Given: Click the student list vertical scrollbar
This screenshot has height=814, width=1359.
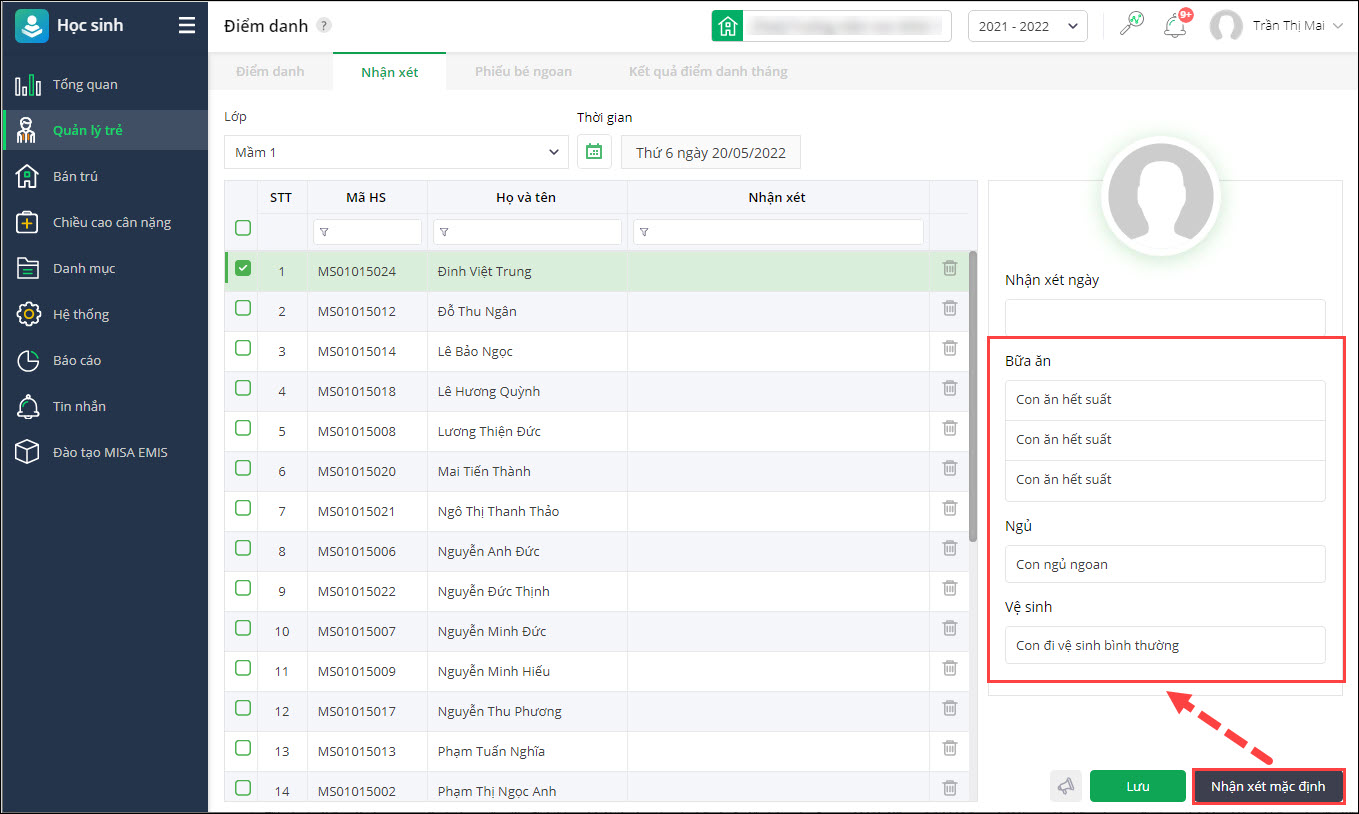Looking at the screenshot, I should click(972, 400).
